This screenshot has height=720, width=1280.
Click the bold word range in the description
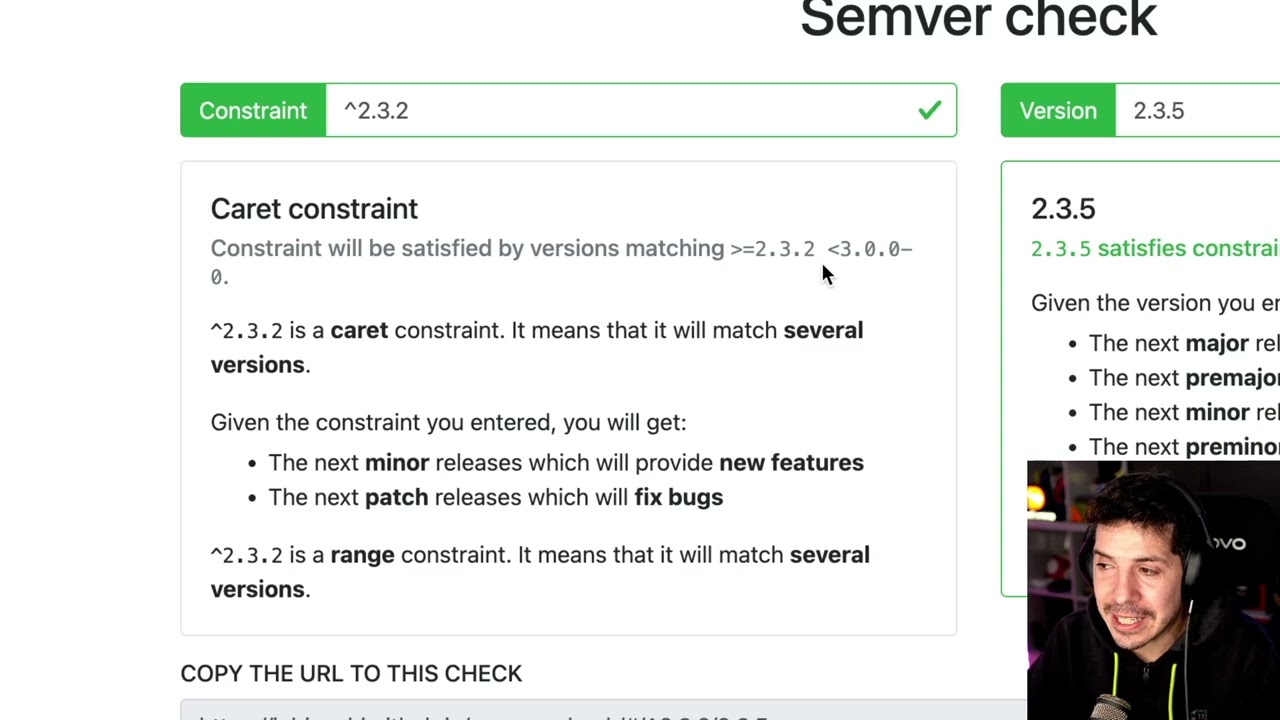362,554
